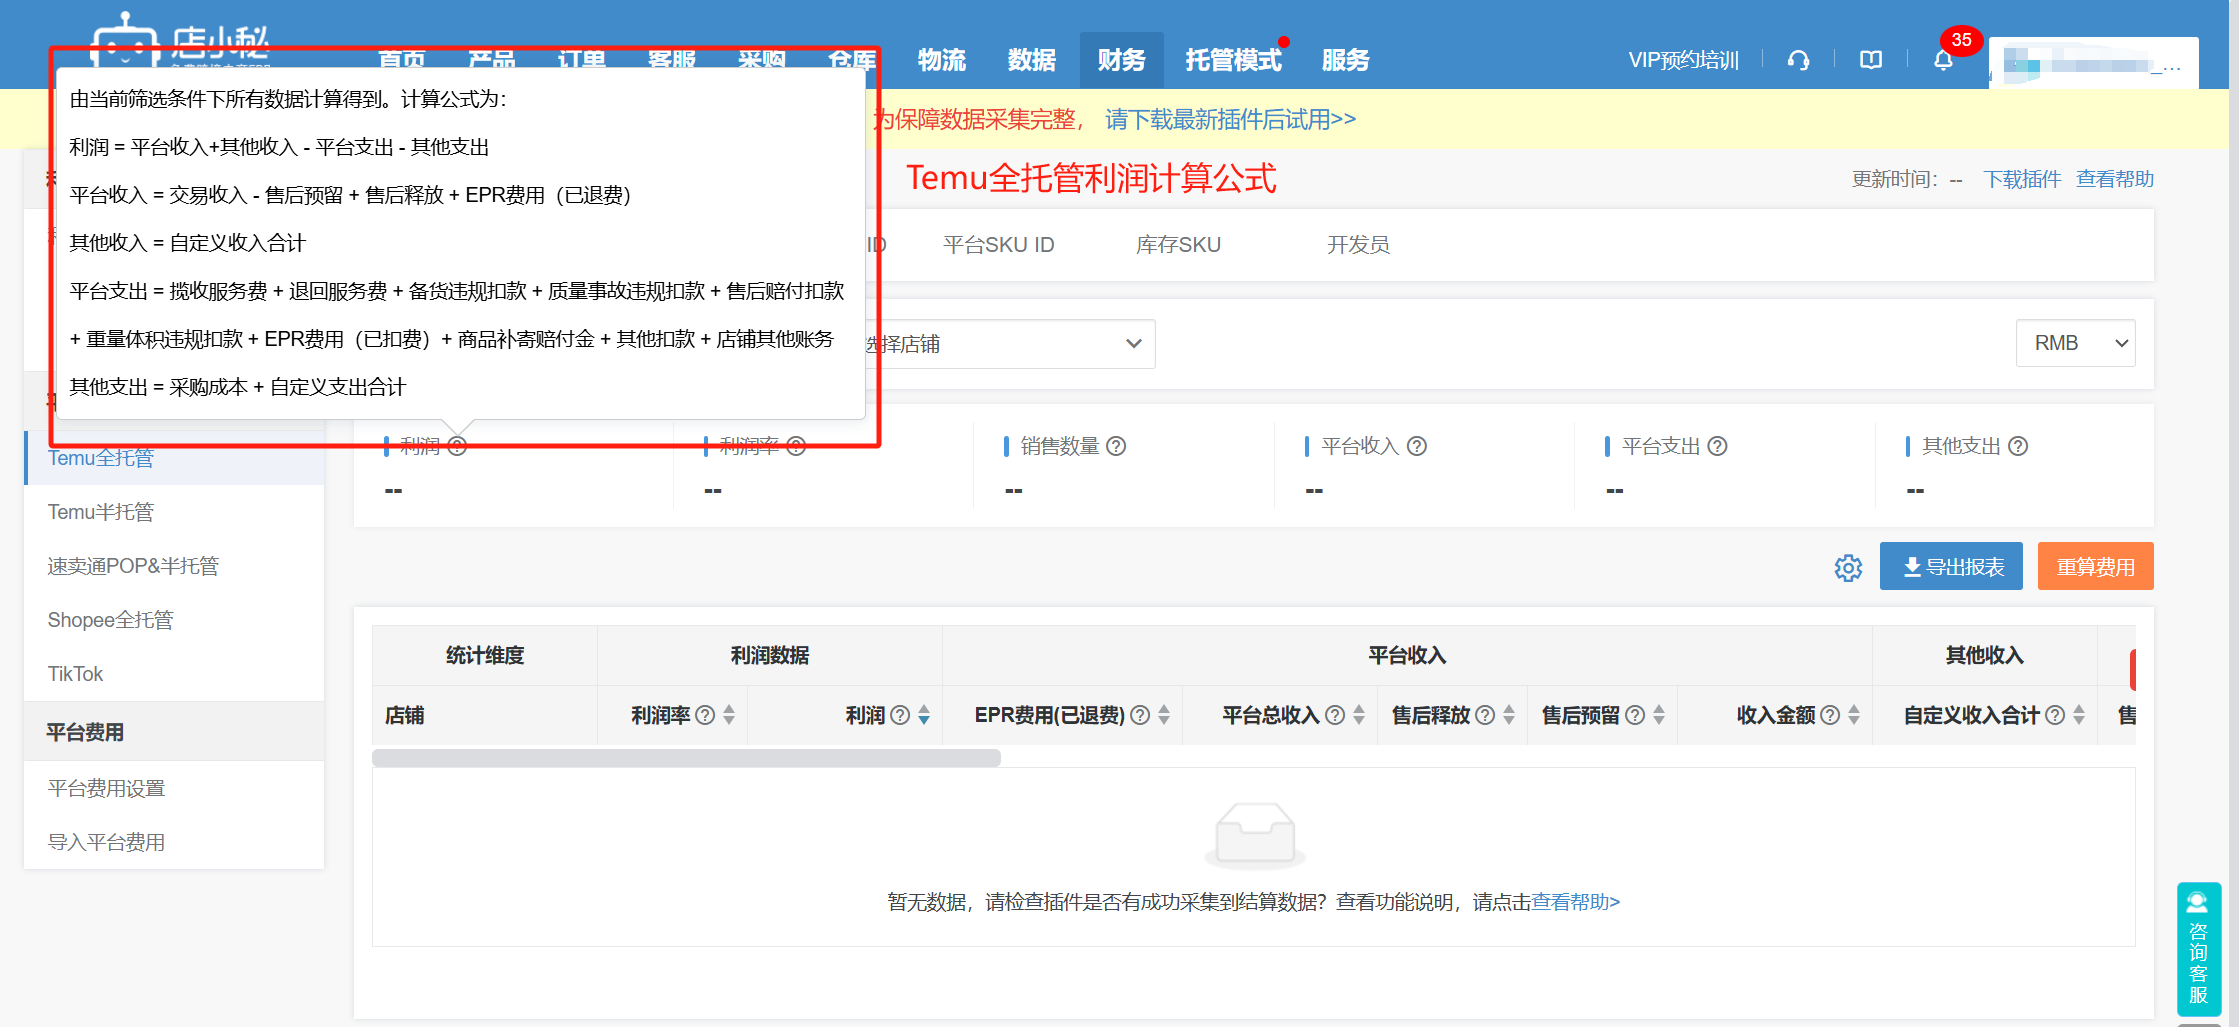
Task: Switch to 库存SKU tab
Action: (x=1178, y=245)
